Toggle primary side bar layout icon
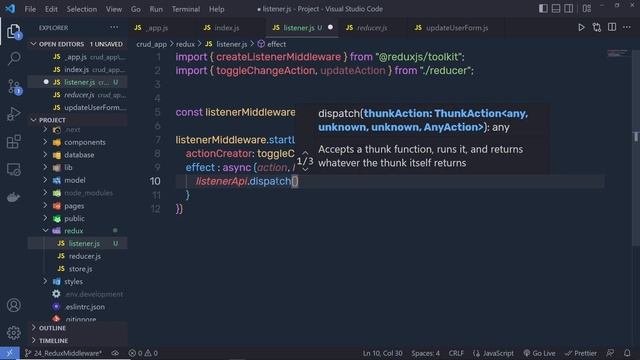Image resolution: width=640 pixels, height=360 pixels. (543, 9)
